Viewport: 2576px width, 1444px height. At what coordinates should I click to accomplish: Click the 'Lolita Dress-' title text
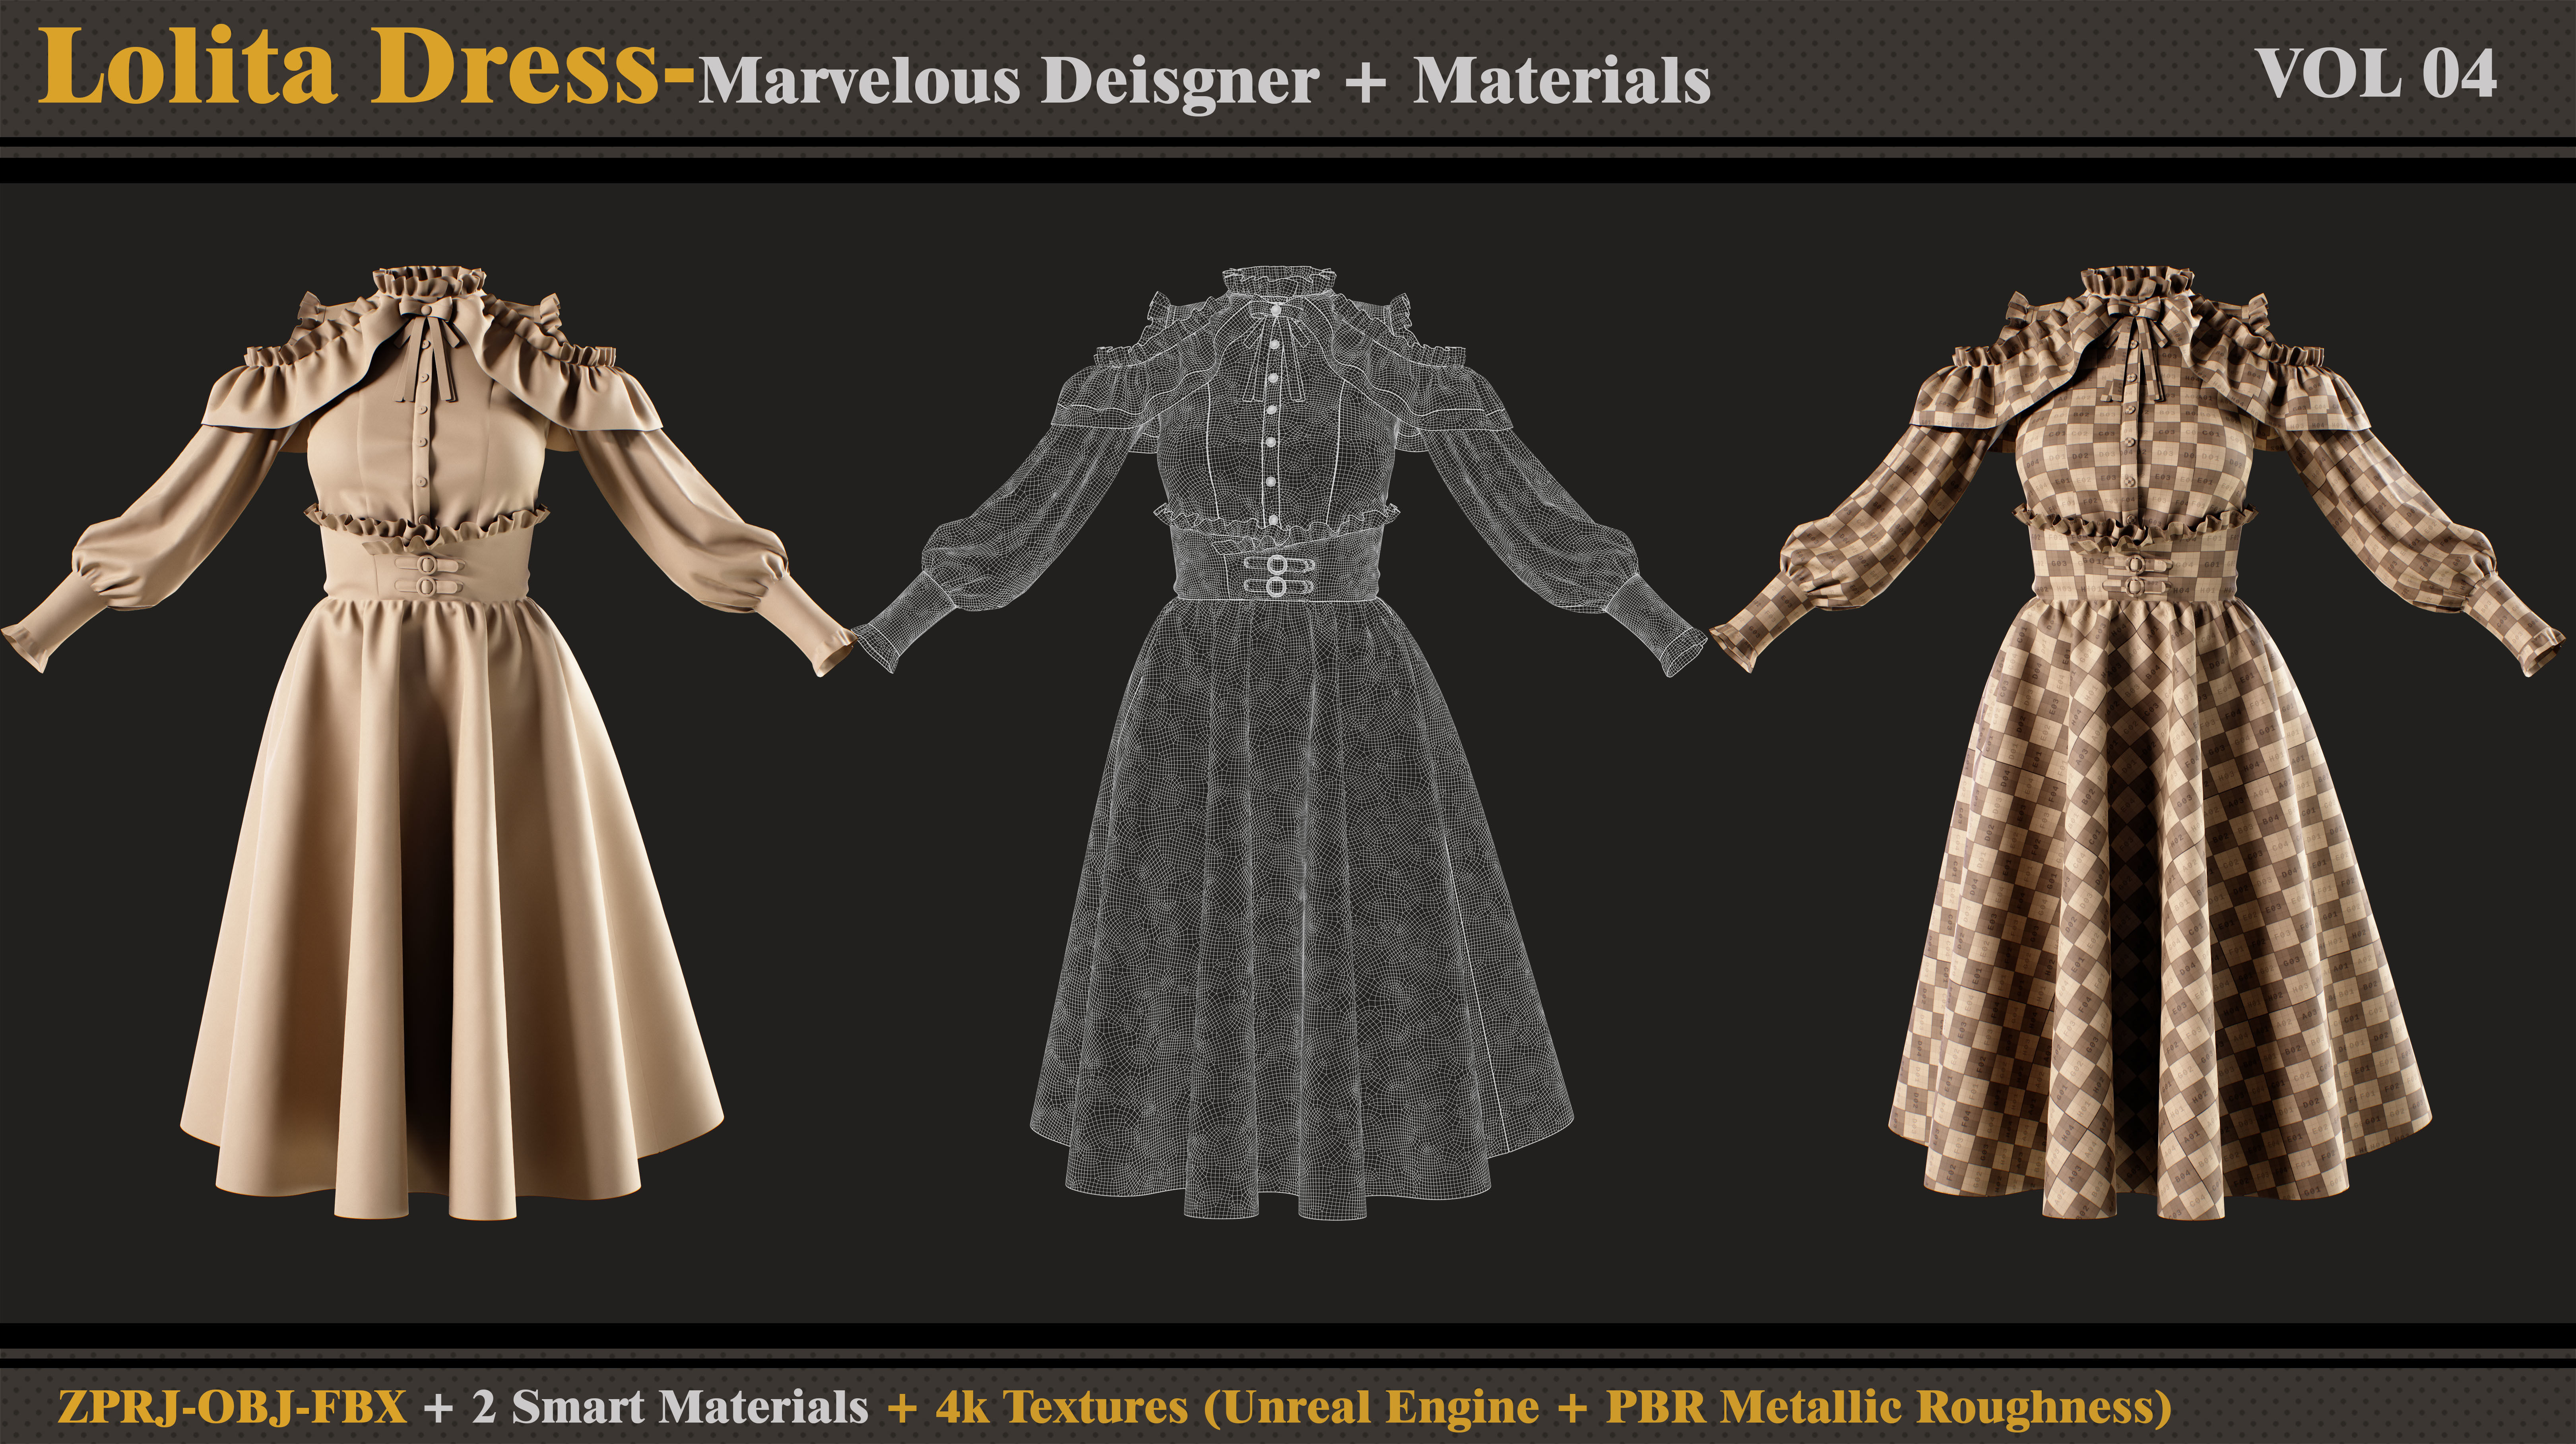(366, 66)
